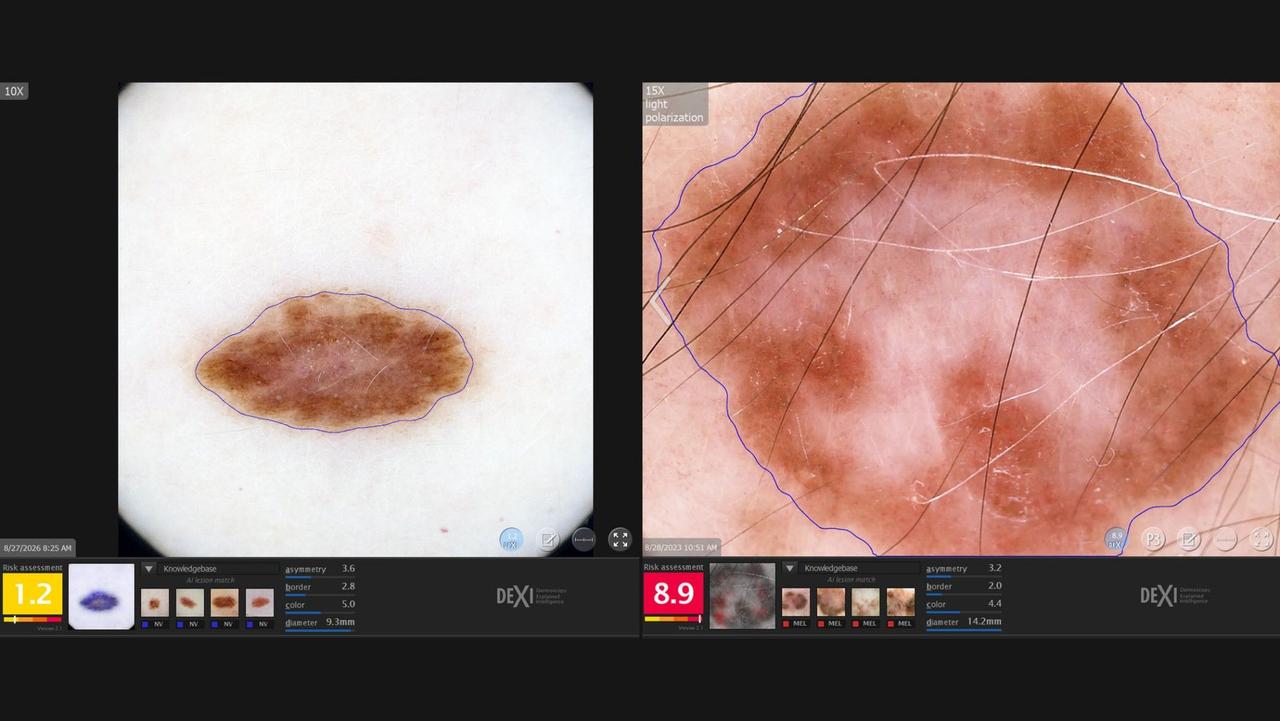The image size is (1280, 721).
Task: Select the first NV lesion match thumbnail
Action: click(155, 603)
